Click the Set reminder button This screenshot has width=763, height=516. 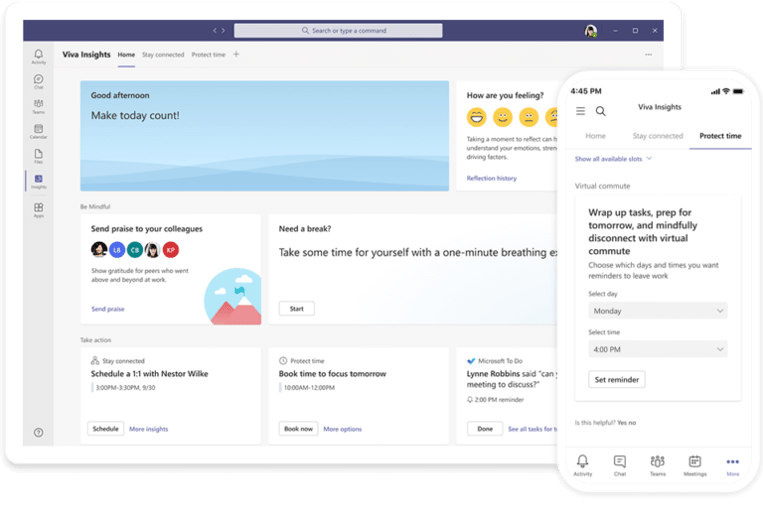pos(616,380)
